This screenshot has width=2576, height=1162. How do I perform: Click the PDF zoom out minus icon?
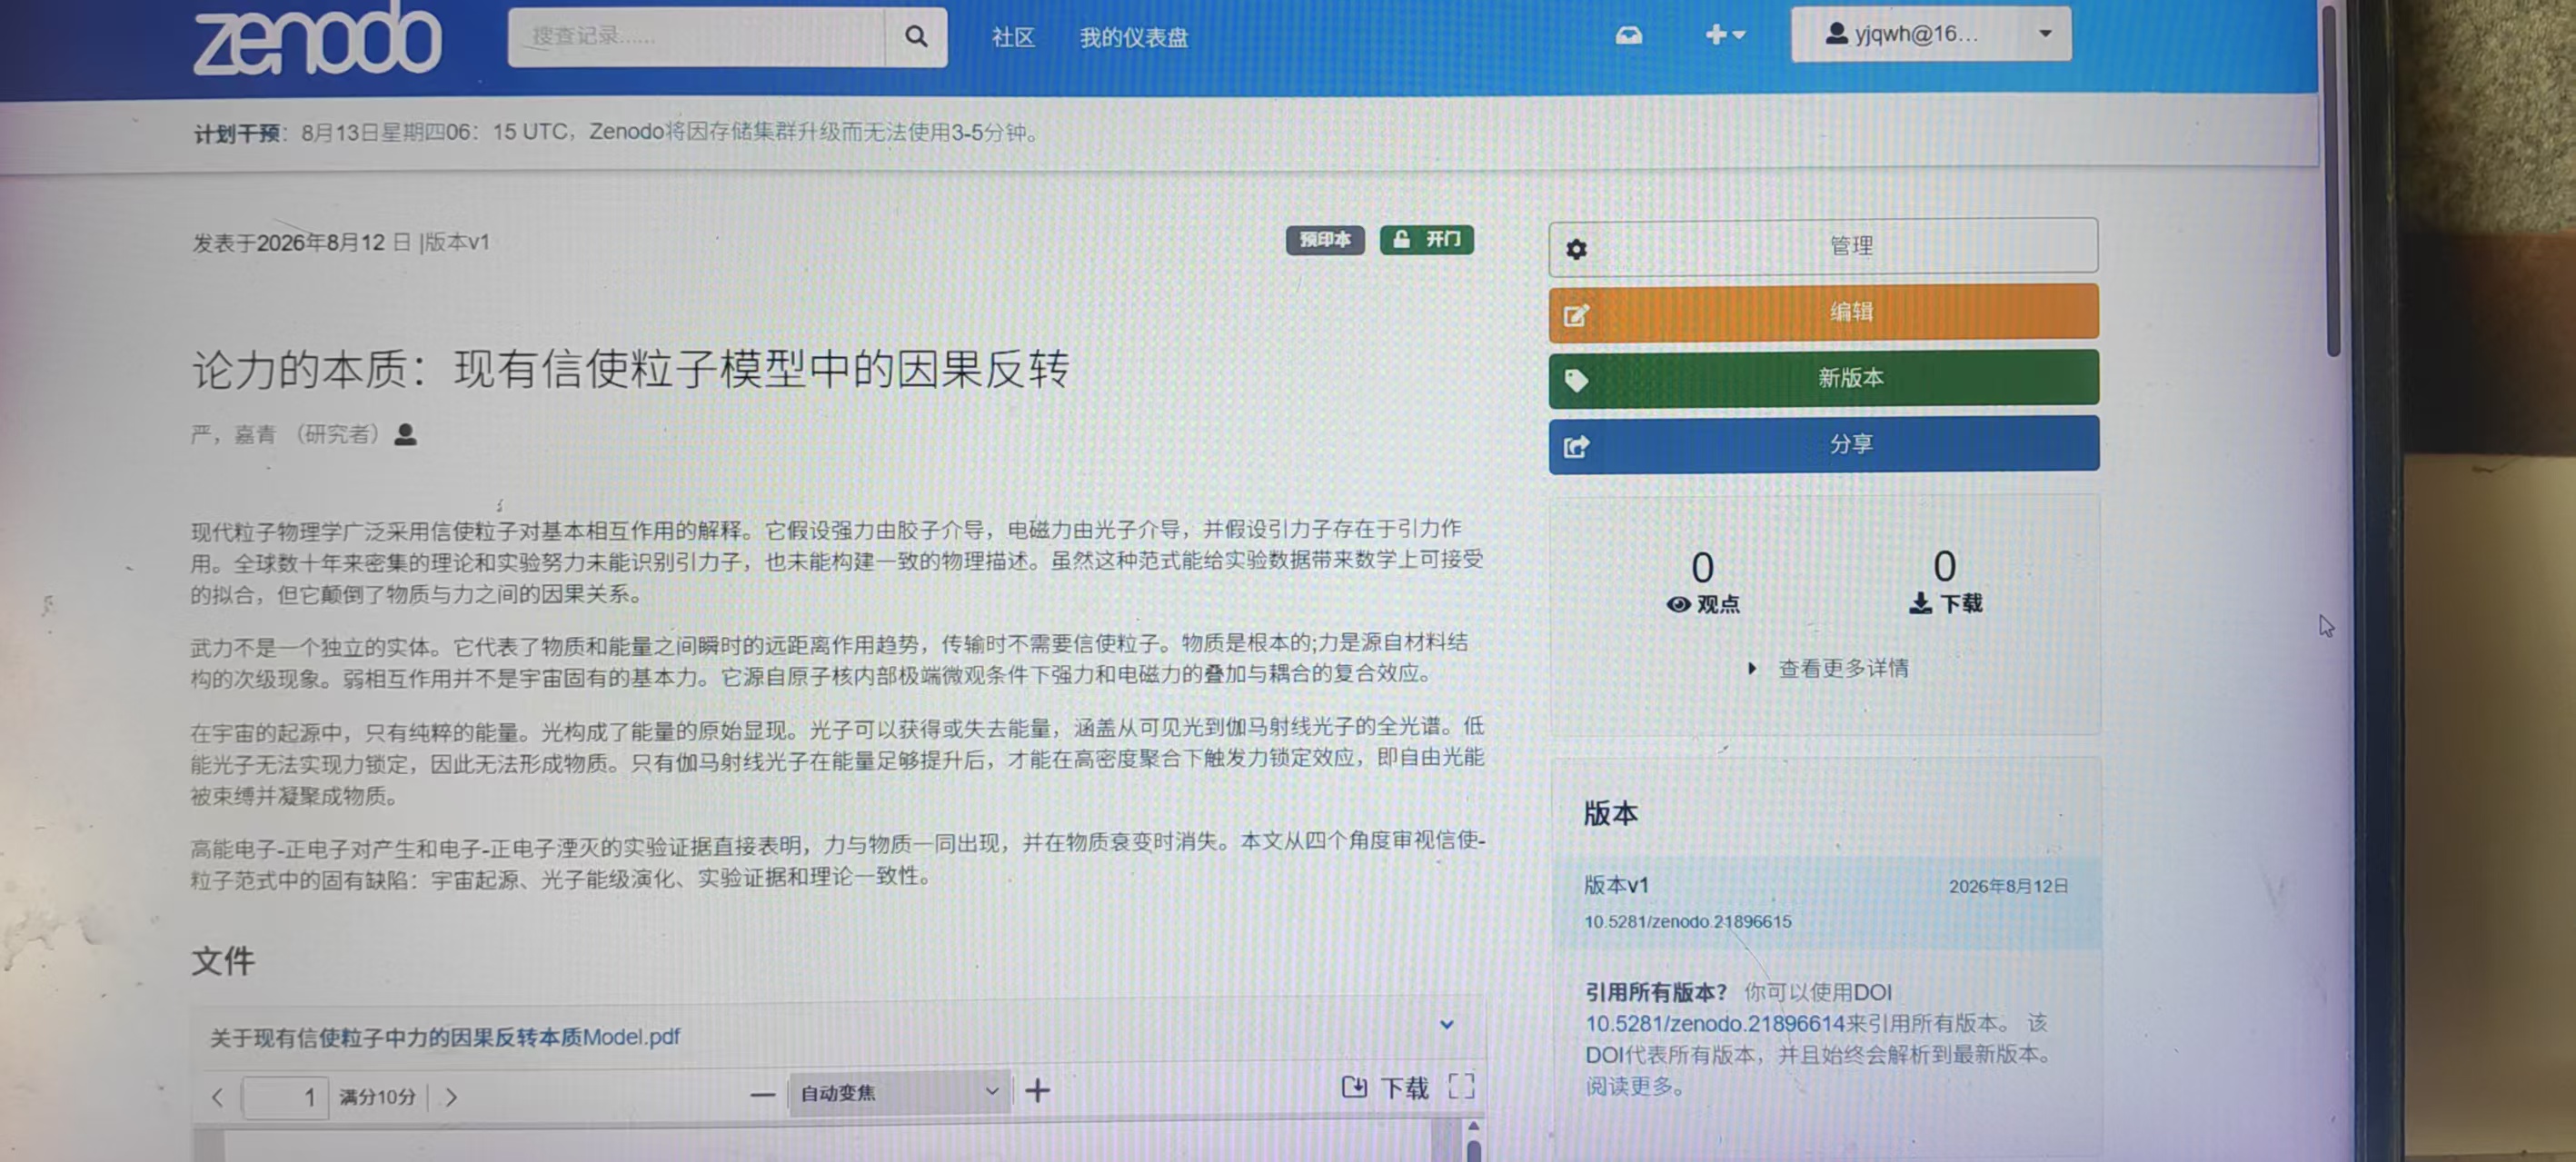pos(762,1094)
